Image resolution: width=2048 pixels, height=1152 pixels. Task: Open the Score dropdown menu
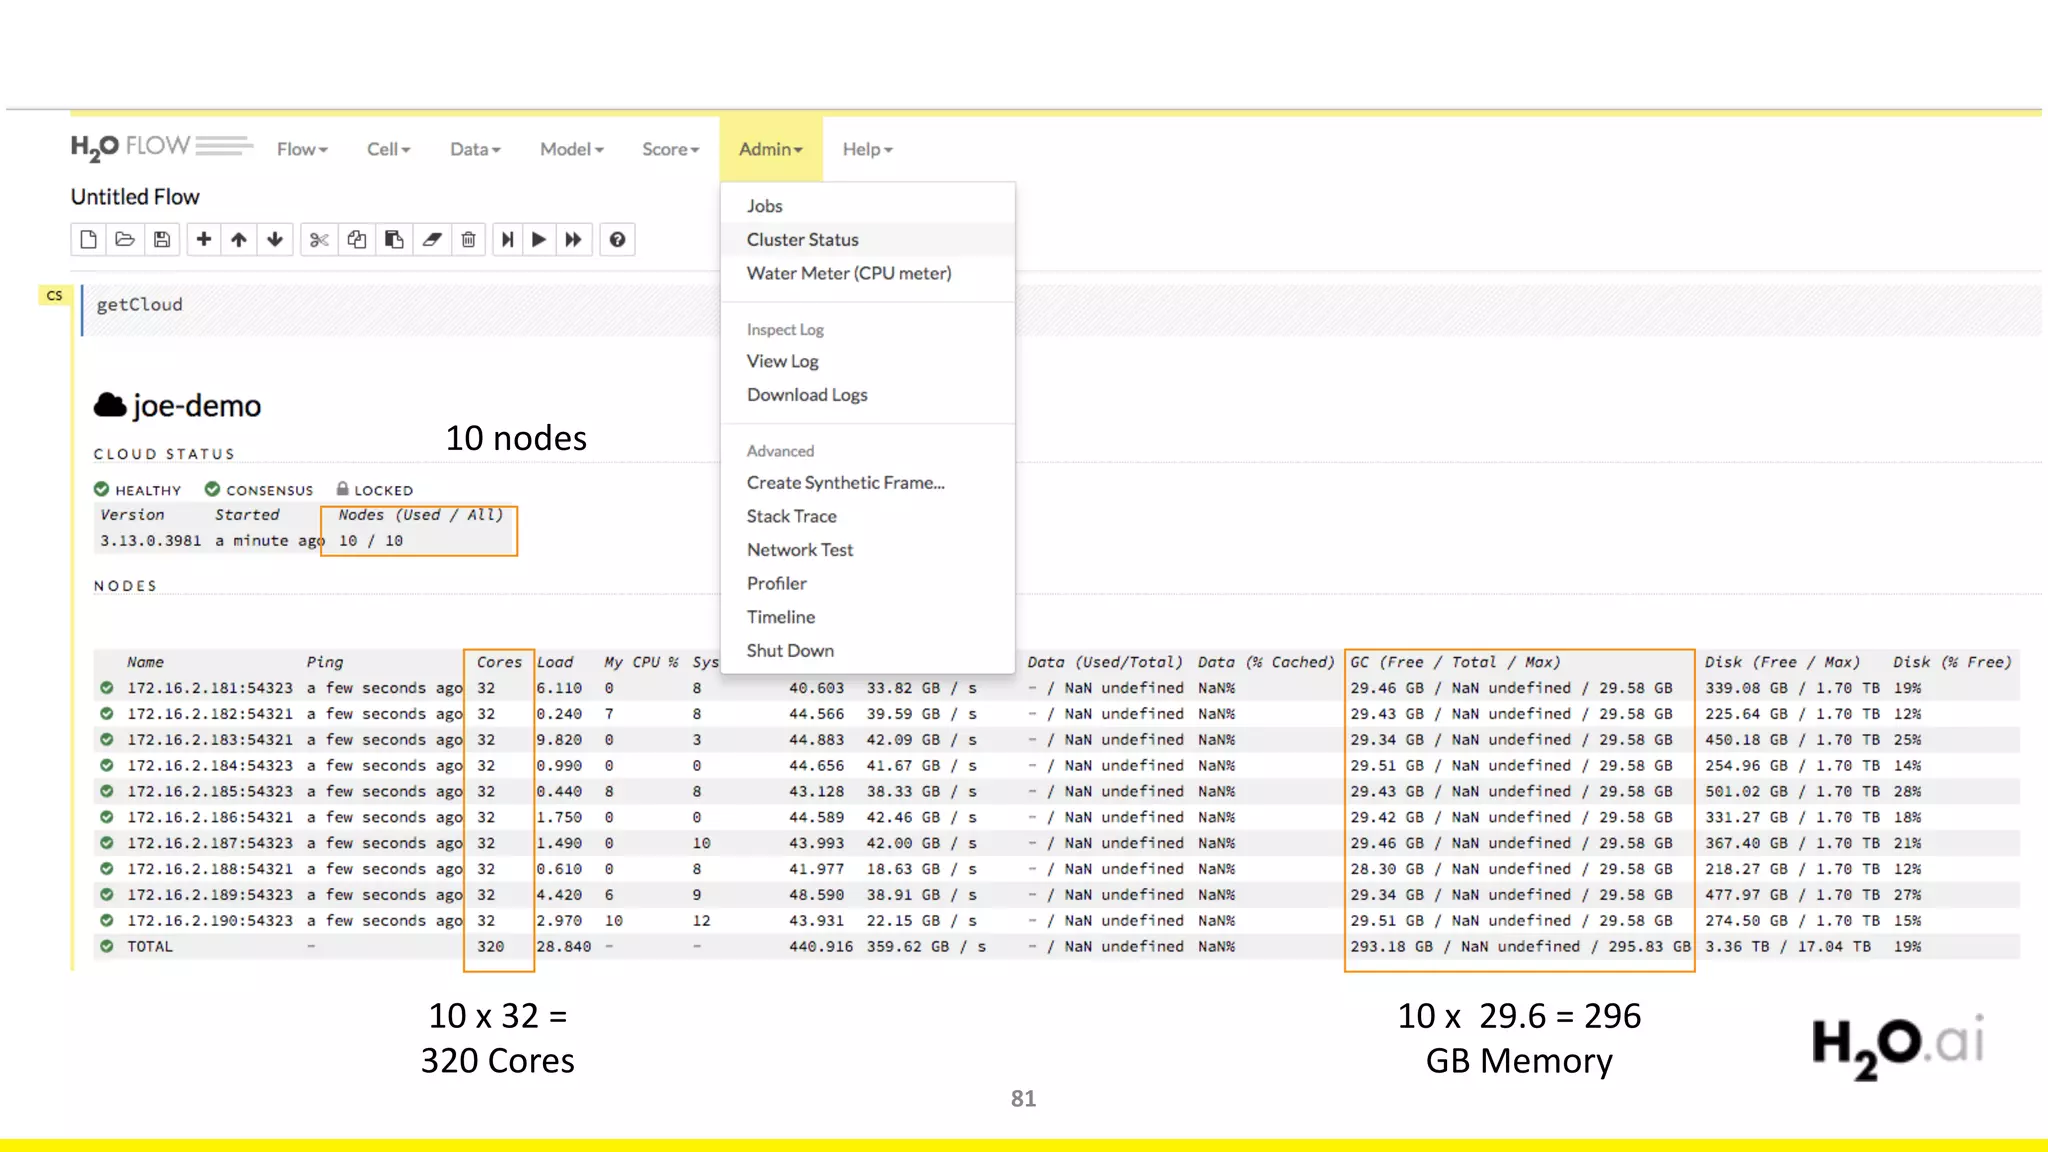(670, 149)
